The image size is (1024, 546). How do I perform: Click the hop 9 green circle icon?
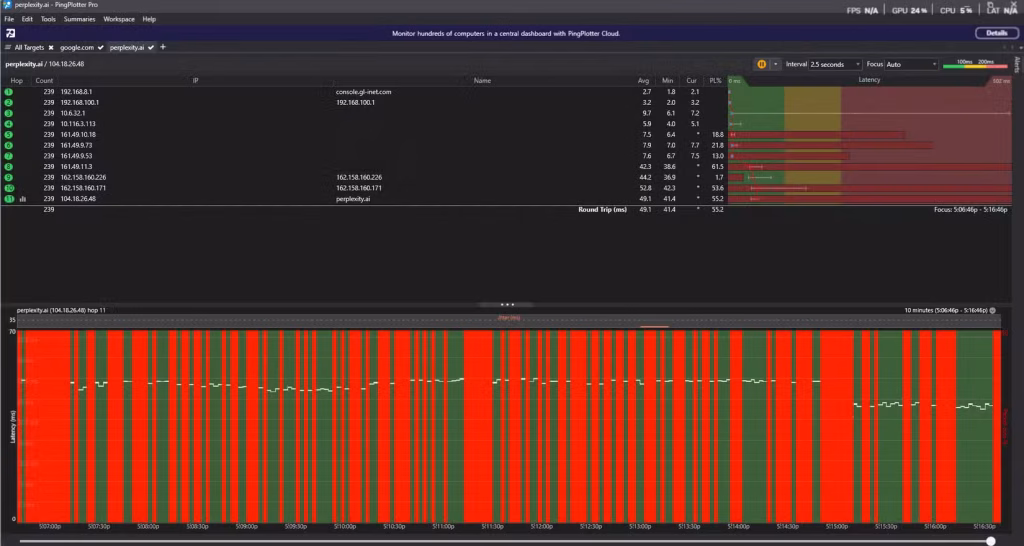tap(9, 177)
